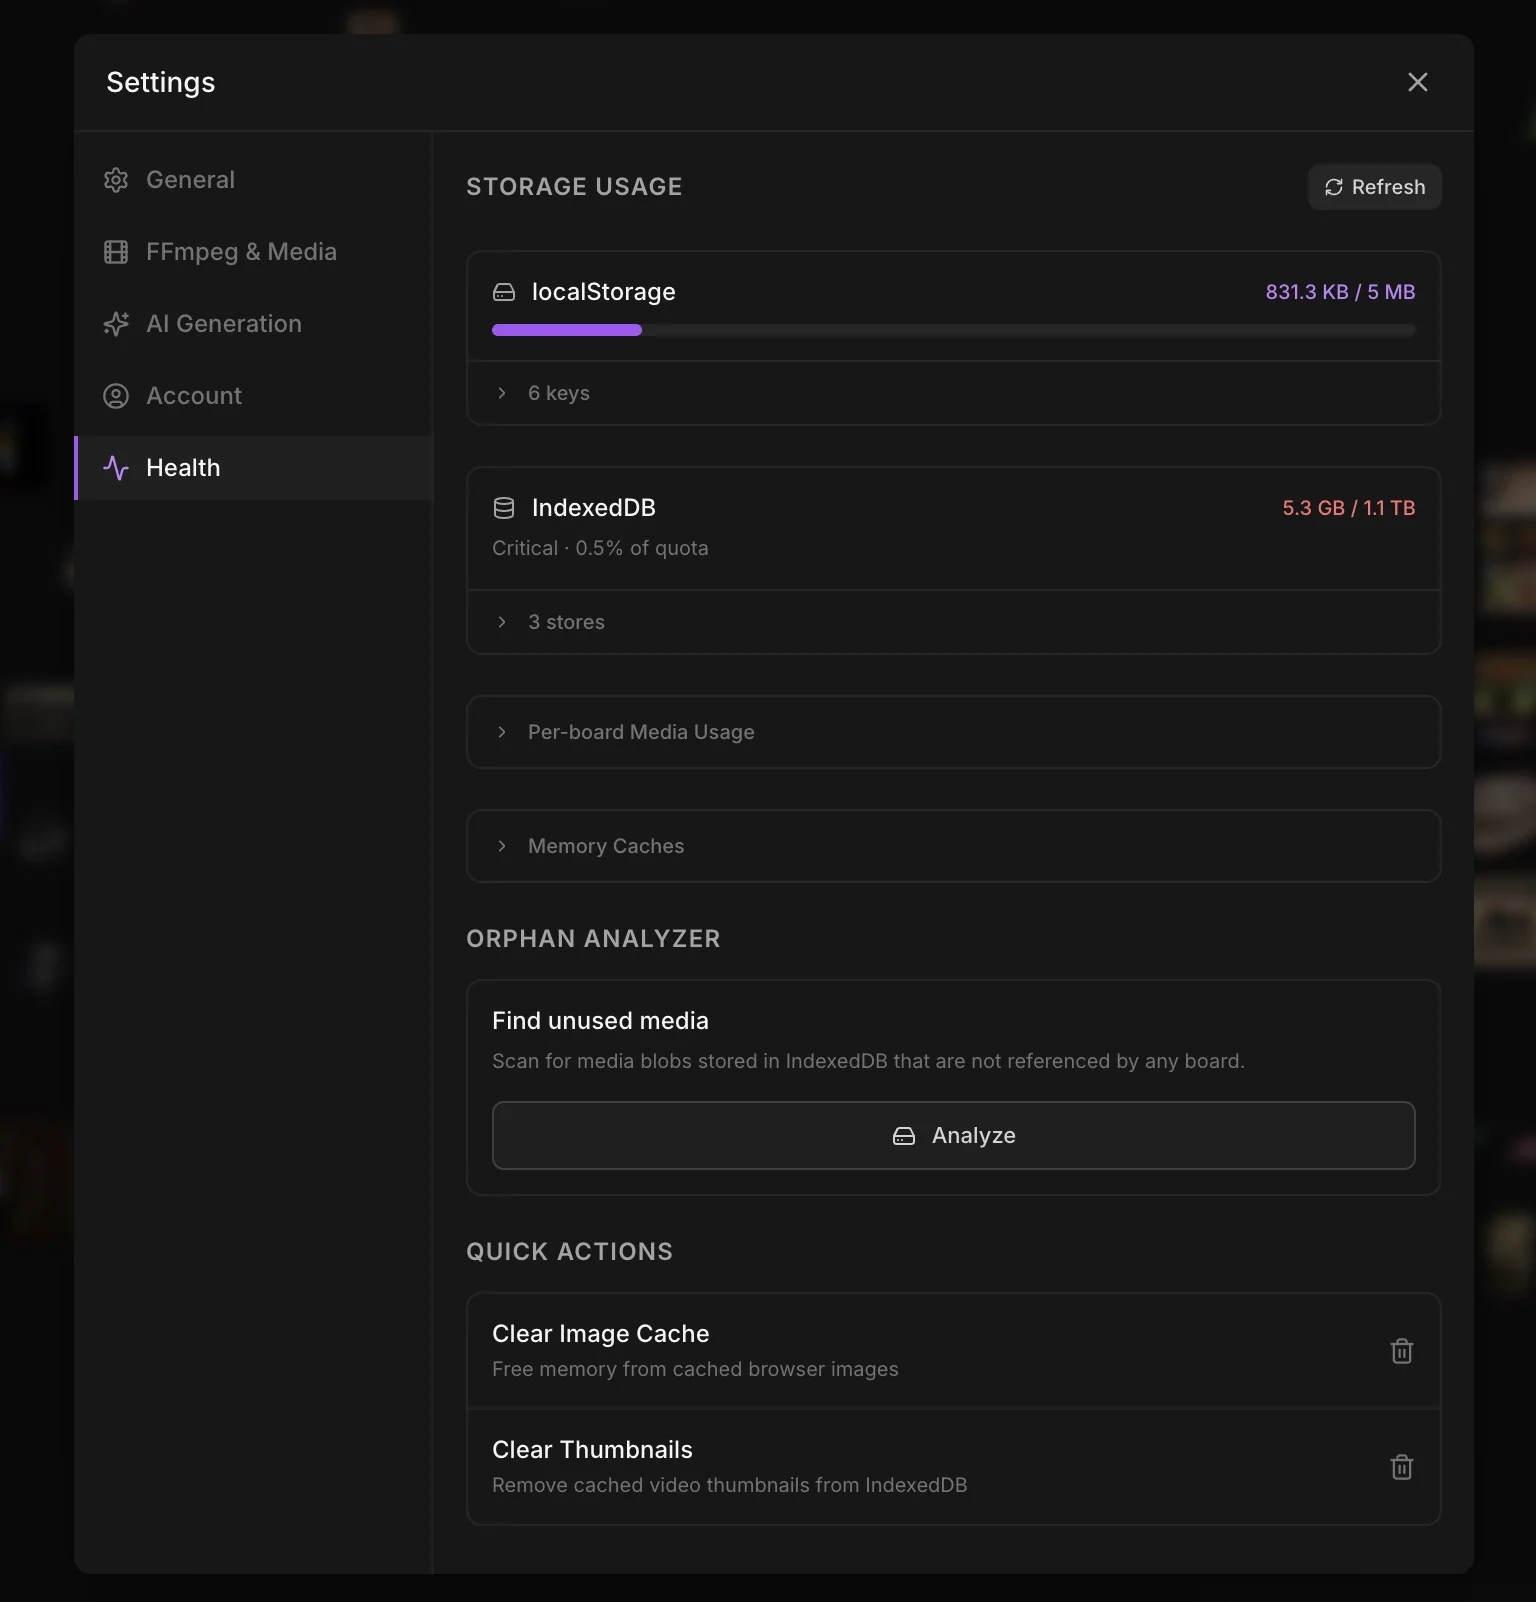Click the Clear Thumbnails trash icon

[x=1401, y=1467]
